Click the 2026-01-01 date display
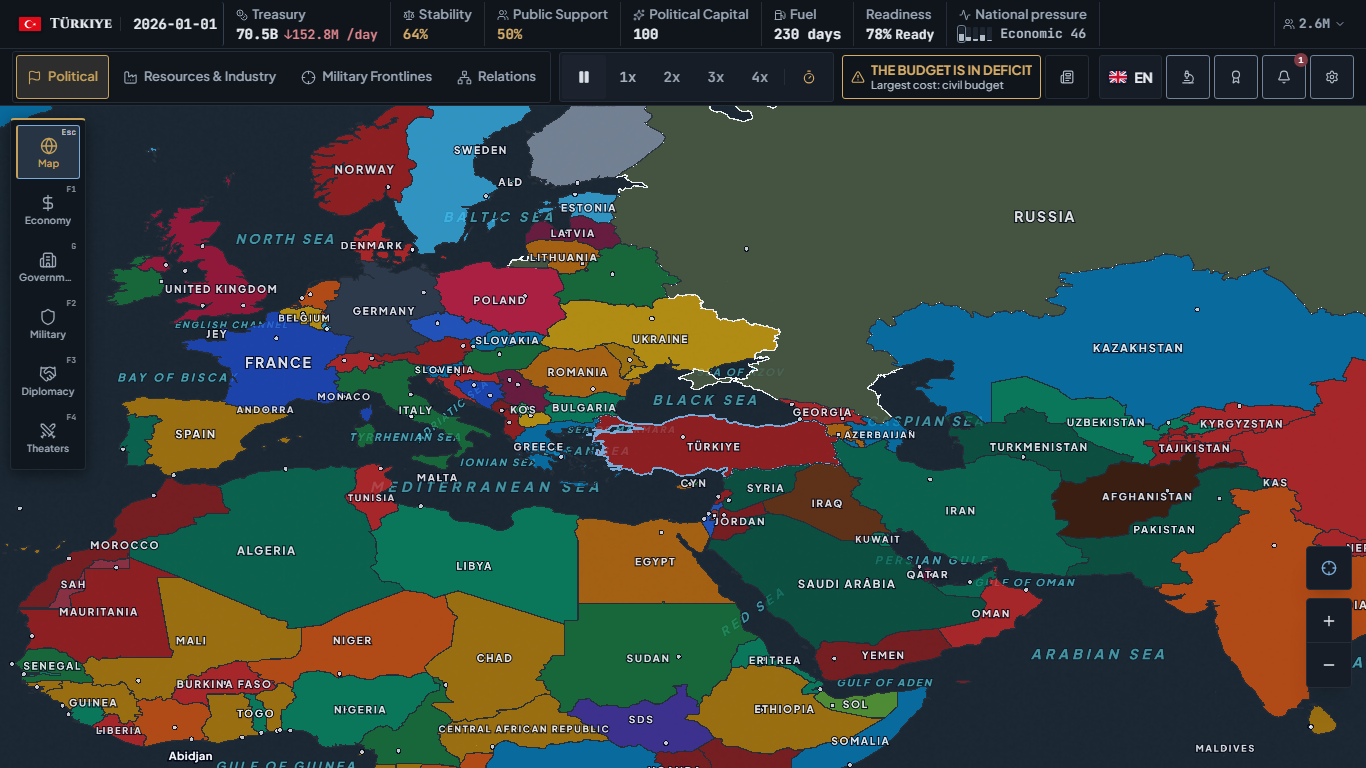The image size is (1366, 768). (x=175, y=24)
